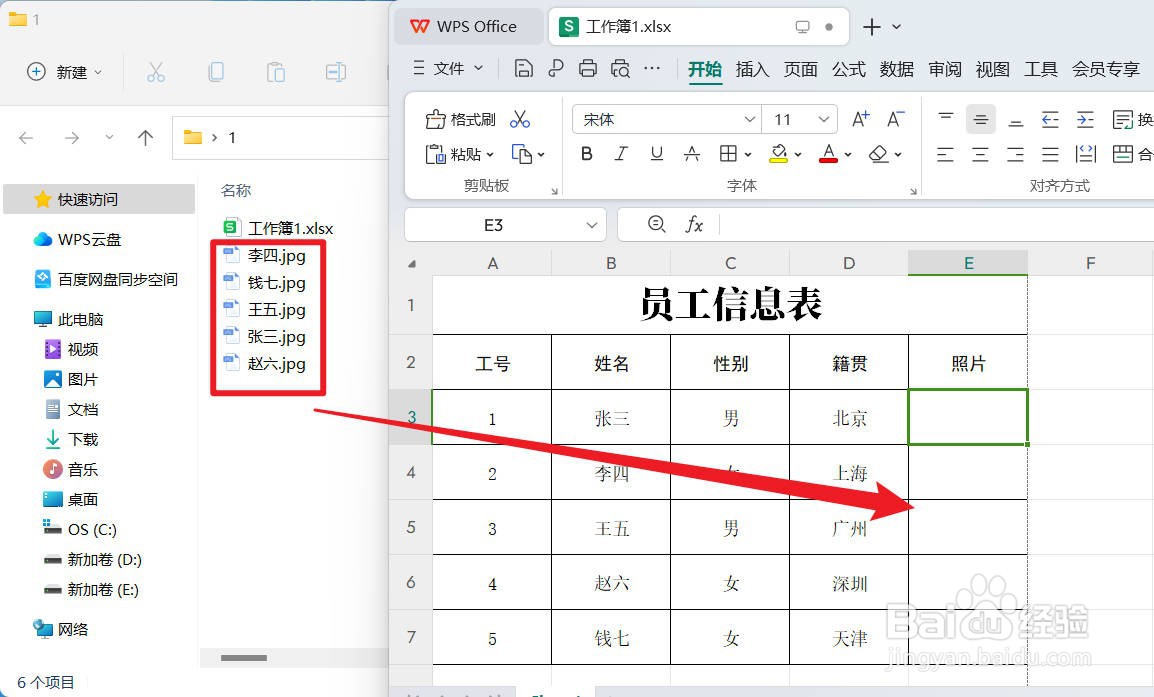Image resolution: width=1154 pixels, height=697 pixels.
Task: Click Rename icon in File Explorer toolbar
Action: click(336, 72)
